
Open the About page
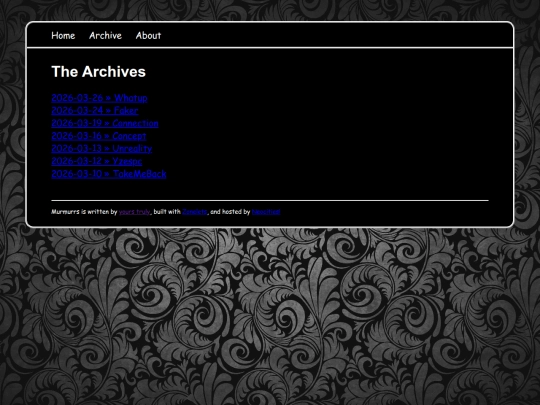148,35
